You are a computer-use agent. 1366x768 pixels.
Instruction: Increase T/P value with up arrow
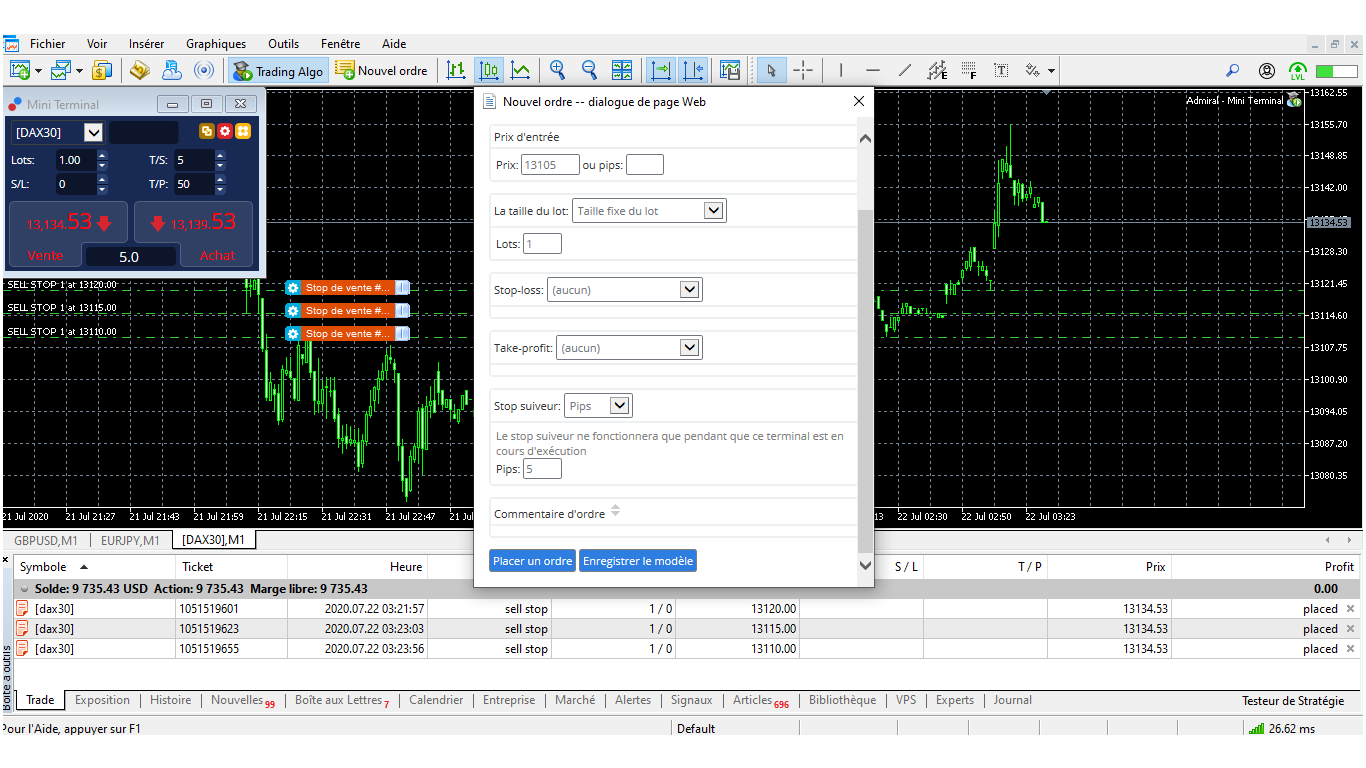[x=220, y=179]
